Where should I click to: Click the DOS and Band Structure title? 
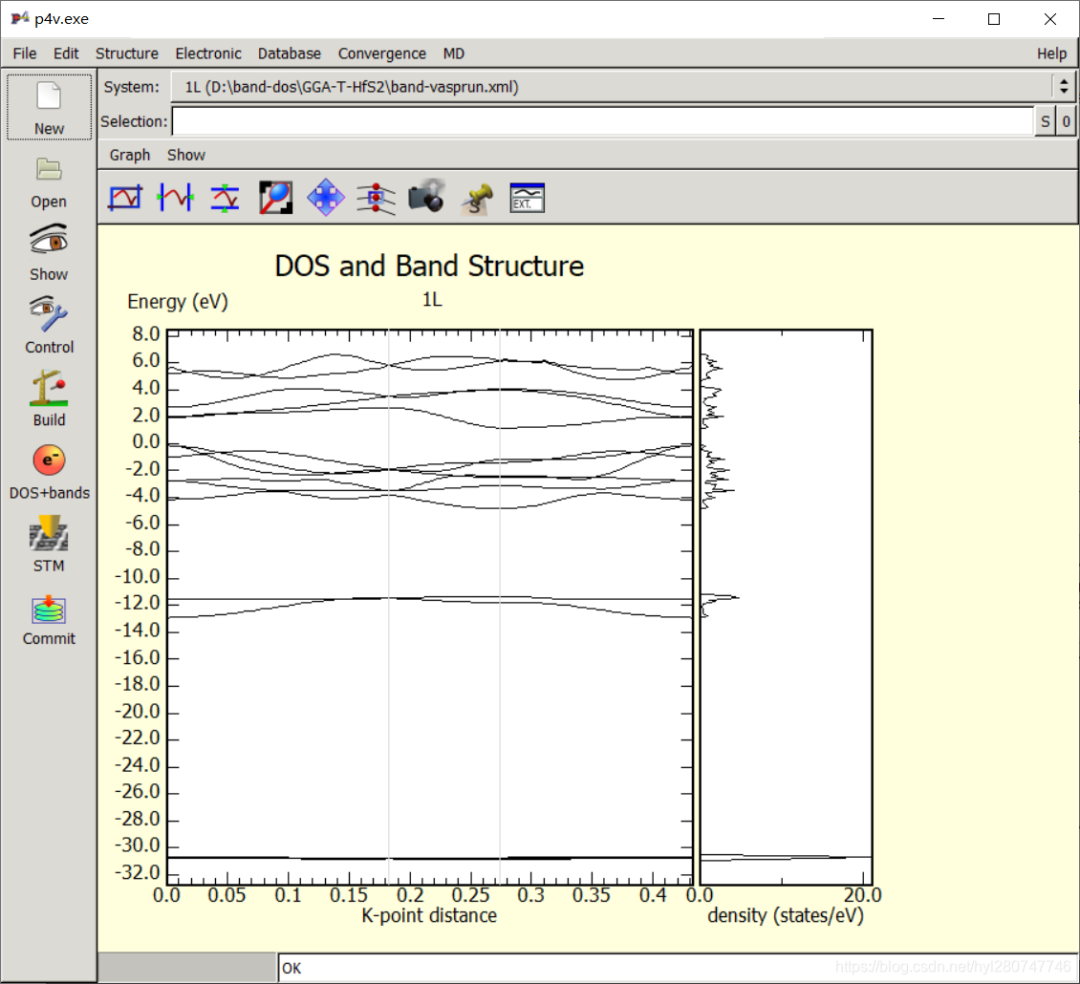coord(429,266)
